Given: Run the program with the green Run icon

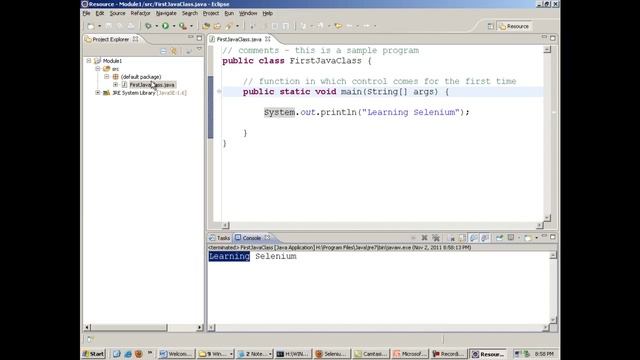Looking at the screenshot, I should tap(165, 26).
